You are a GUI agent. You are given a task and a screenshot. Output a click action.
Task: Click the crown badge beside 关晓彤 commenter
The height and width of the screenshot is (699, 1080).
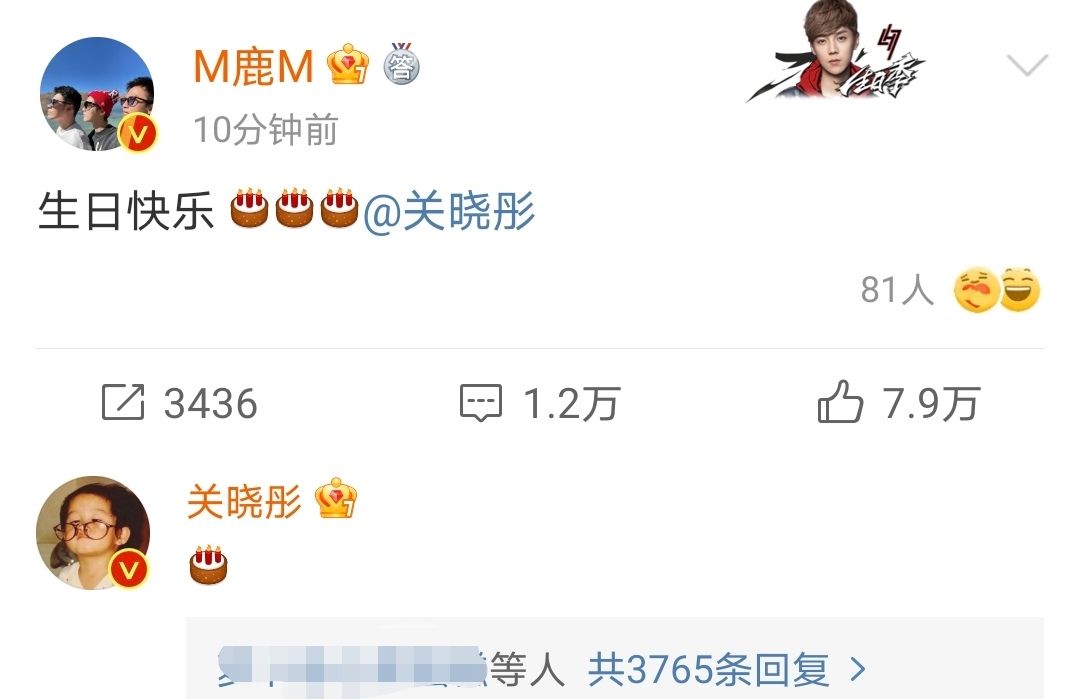point(335,498)
